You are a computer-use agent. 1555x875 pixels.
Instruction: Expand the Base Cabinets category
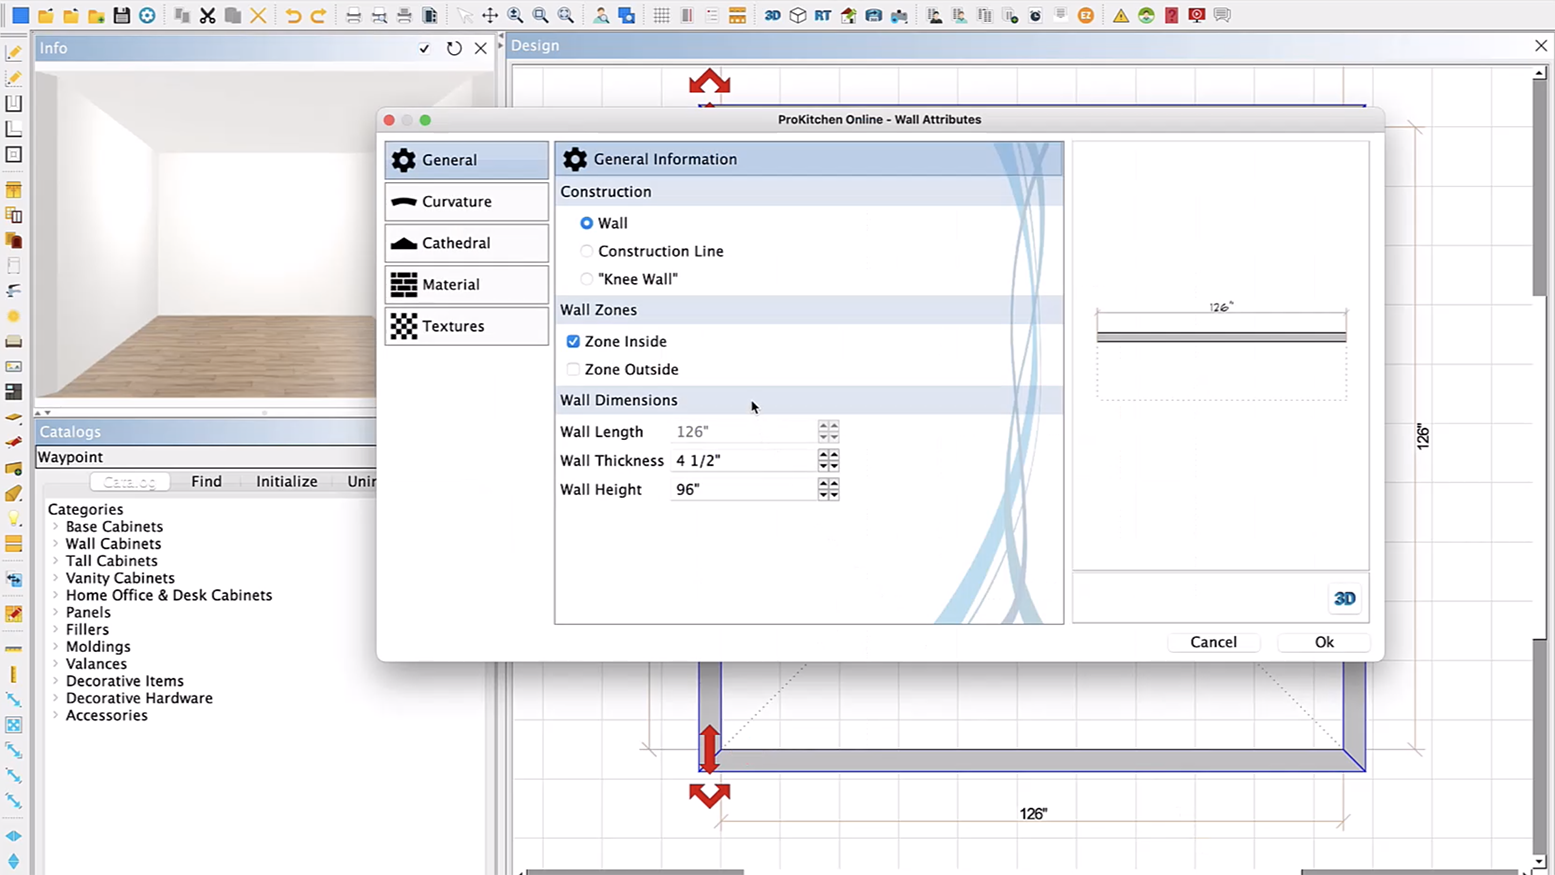56,527
